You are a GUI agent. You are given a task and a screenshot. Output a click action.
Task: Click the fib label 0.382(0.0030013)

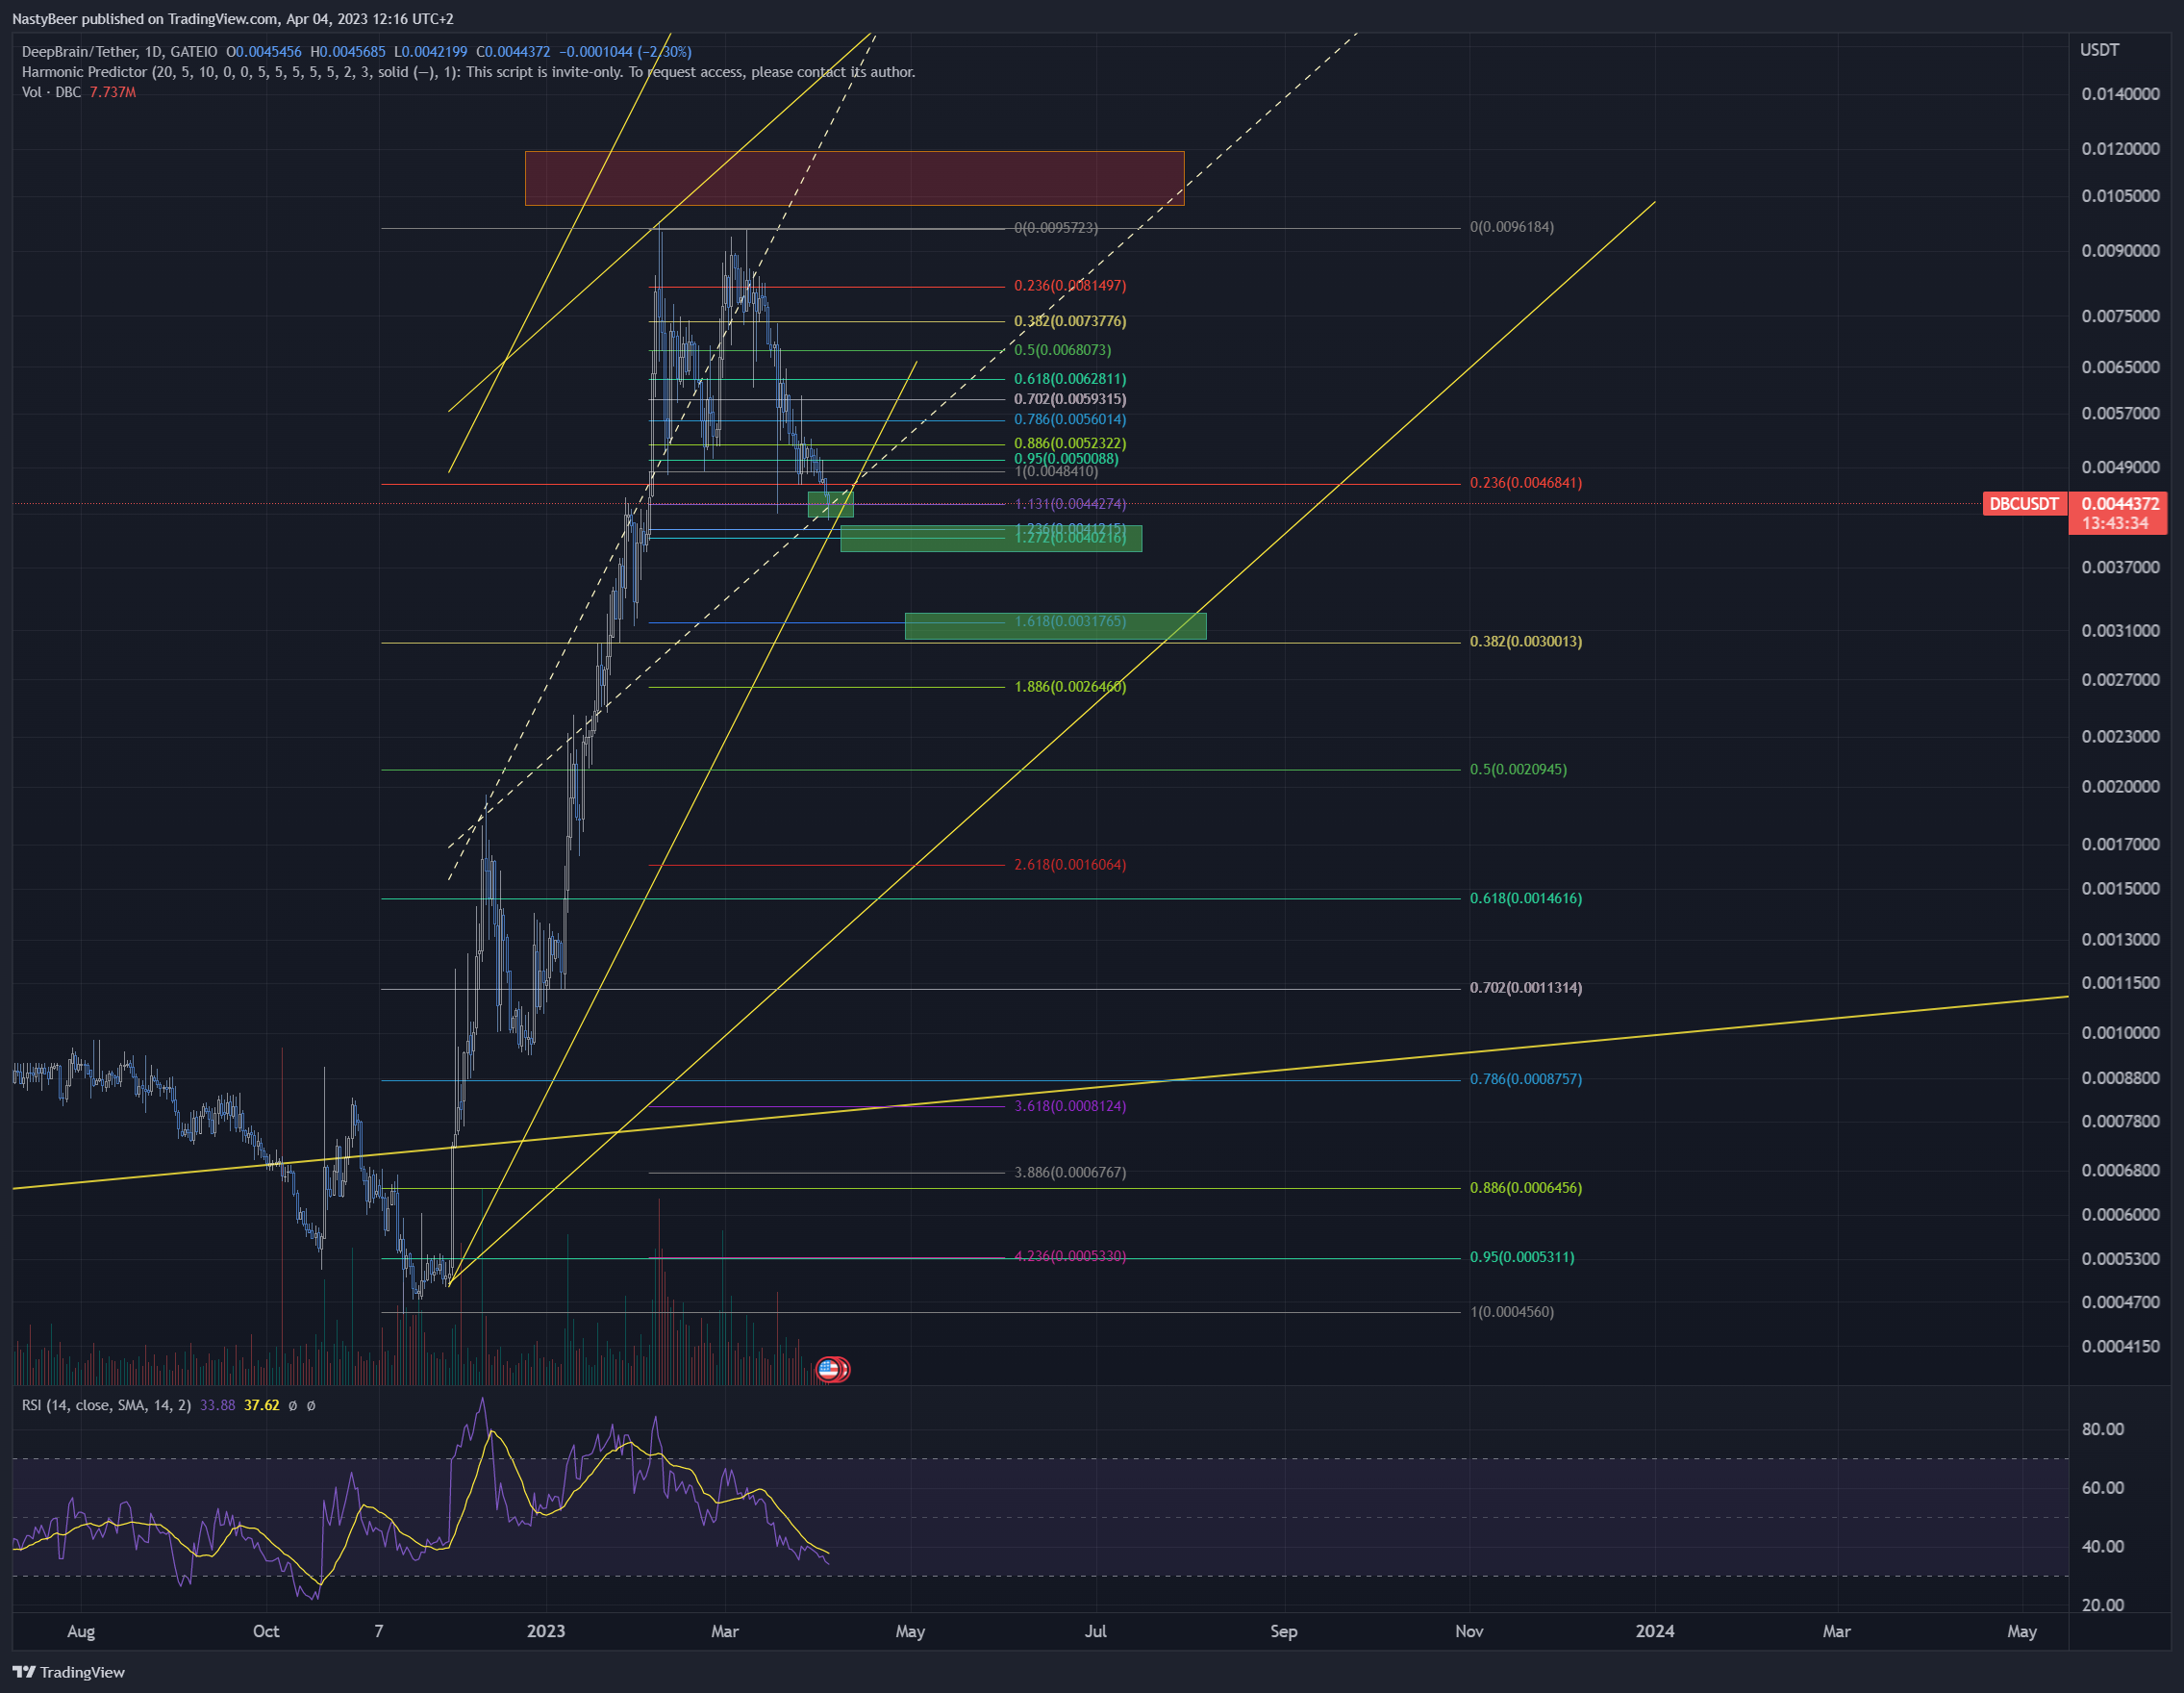click(x=1525, y=642)
